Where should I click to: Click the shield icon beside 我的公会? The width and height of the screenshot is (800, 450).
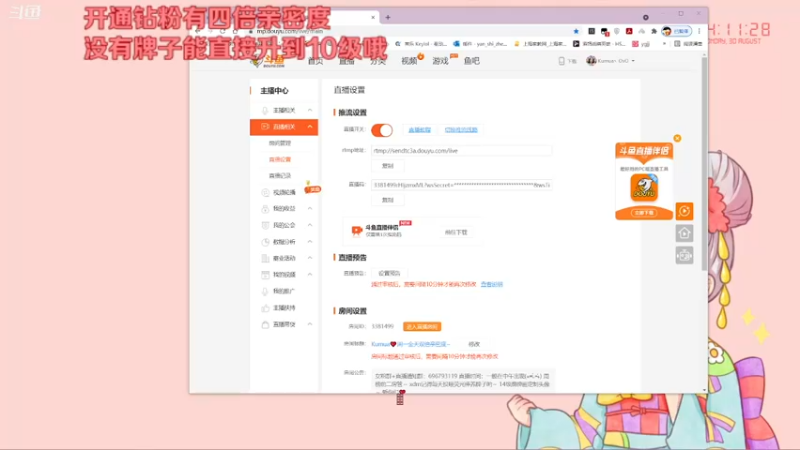[265, 225]
